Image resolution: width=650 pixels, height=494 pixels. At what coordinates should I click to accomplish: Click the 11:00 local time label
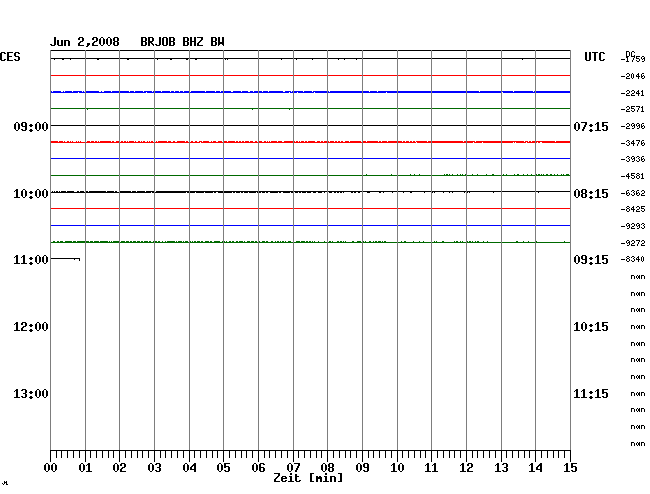(31, 260)
